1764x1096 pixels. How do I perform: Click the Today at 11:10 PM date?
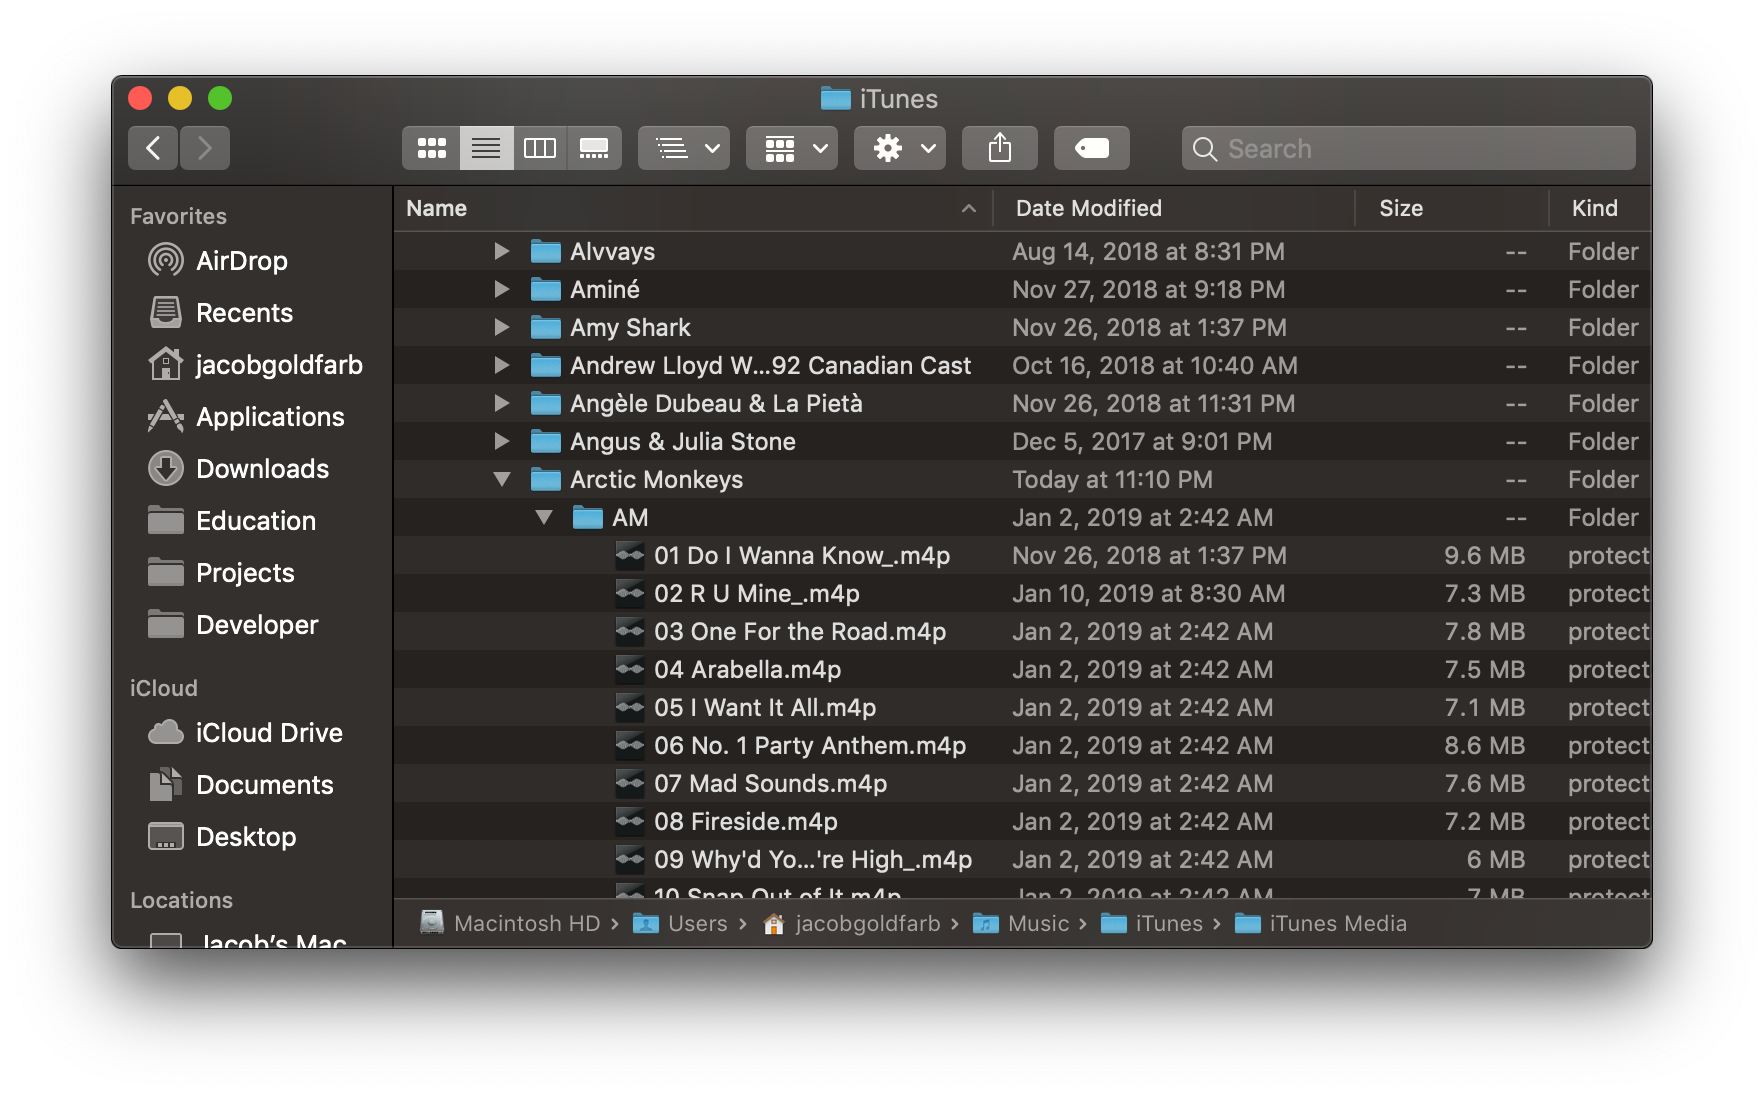click(x=1112, y=479)
